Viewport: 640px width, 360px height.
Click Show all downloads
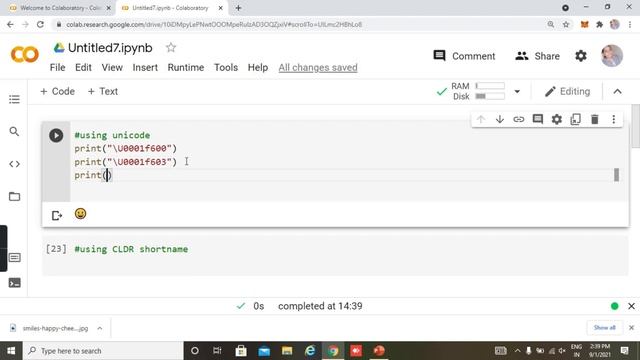604,328
